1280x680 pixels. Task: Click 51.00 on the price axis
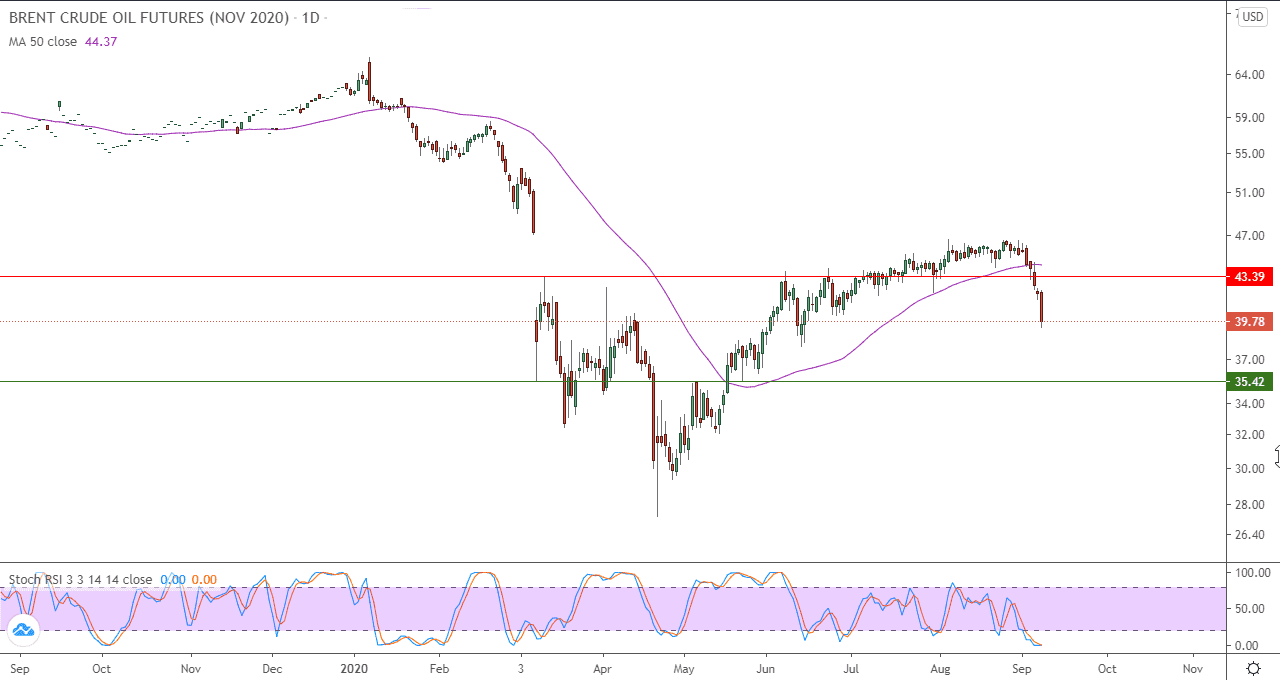pyautogui.click(x=1250, y=193)
